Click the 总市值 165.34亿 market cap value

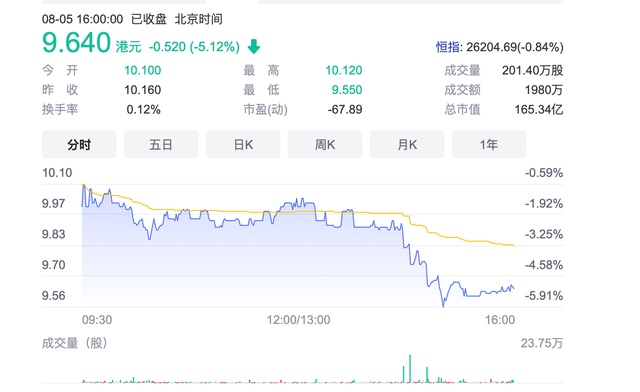(539, 109)
